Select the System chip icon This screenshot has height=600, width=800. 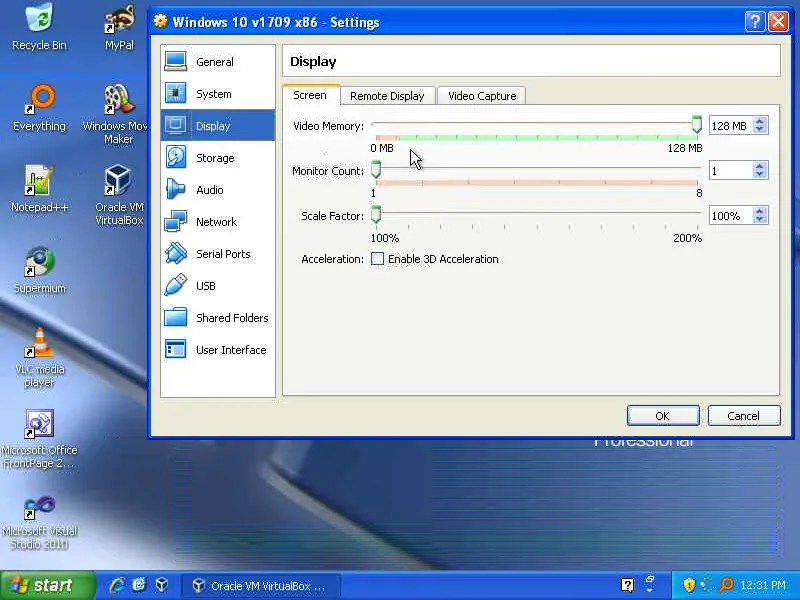[176, 93]
